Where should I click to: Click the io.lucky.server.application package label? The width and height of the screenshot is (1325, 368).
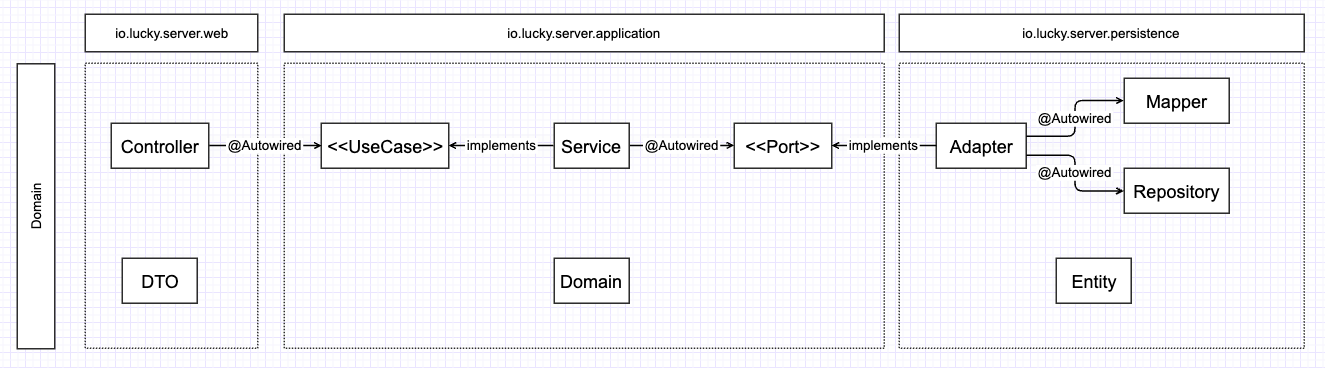(584, 33)
